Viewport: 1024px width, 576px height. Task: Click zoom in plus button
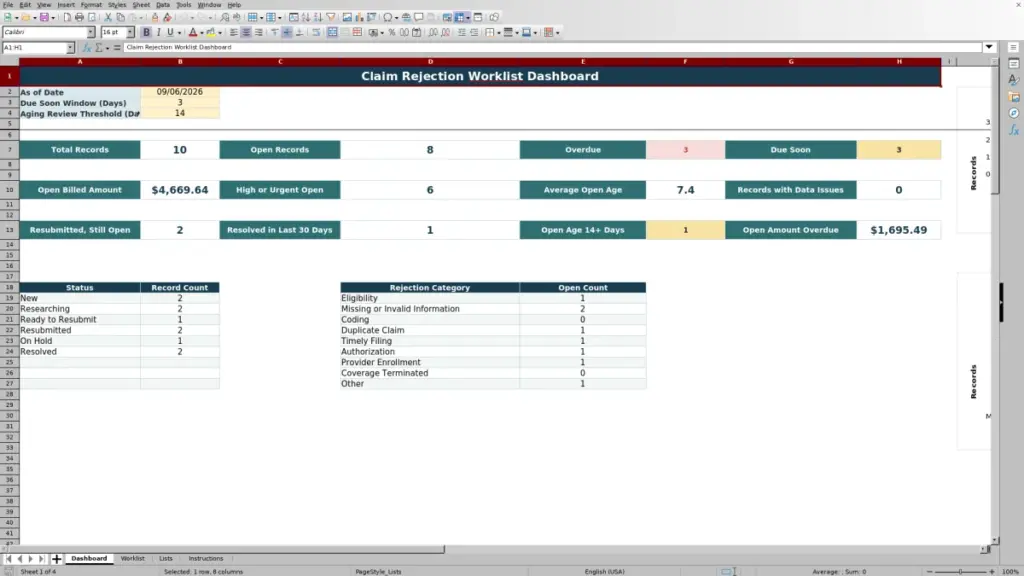pyautogui.click(x=991, y=572)
